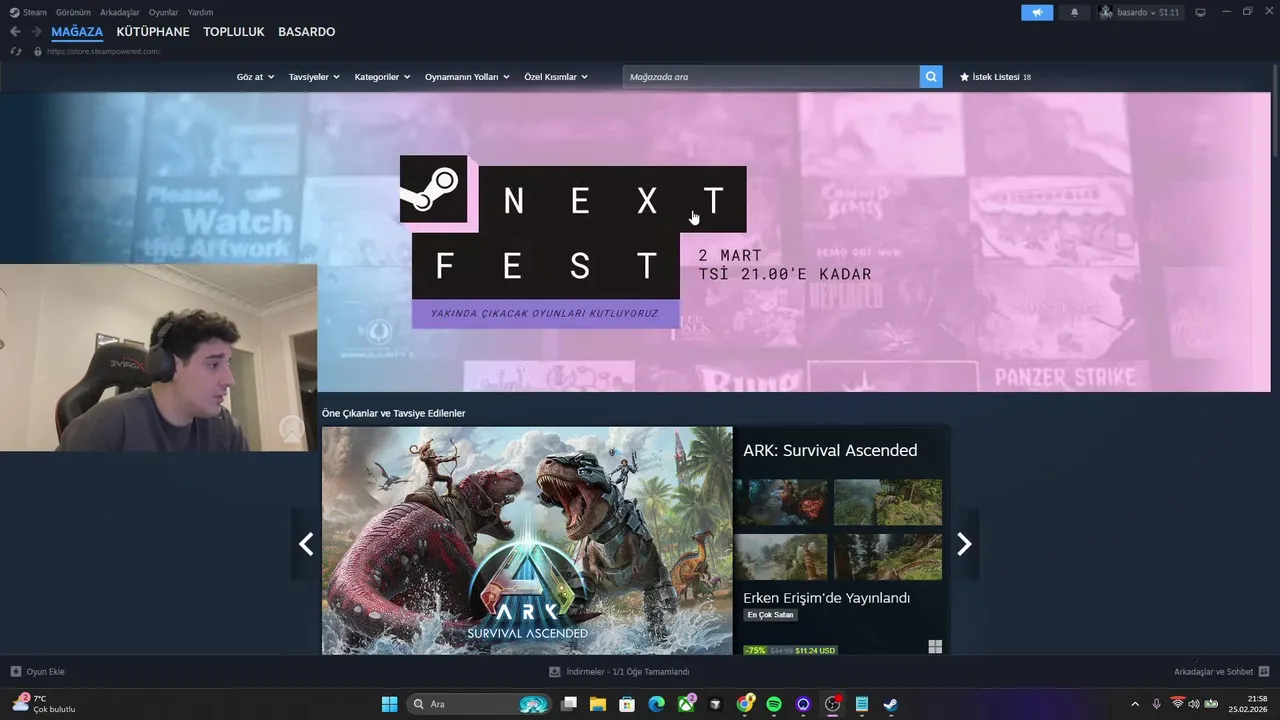Show previous featured game

pos(306,543)
